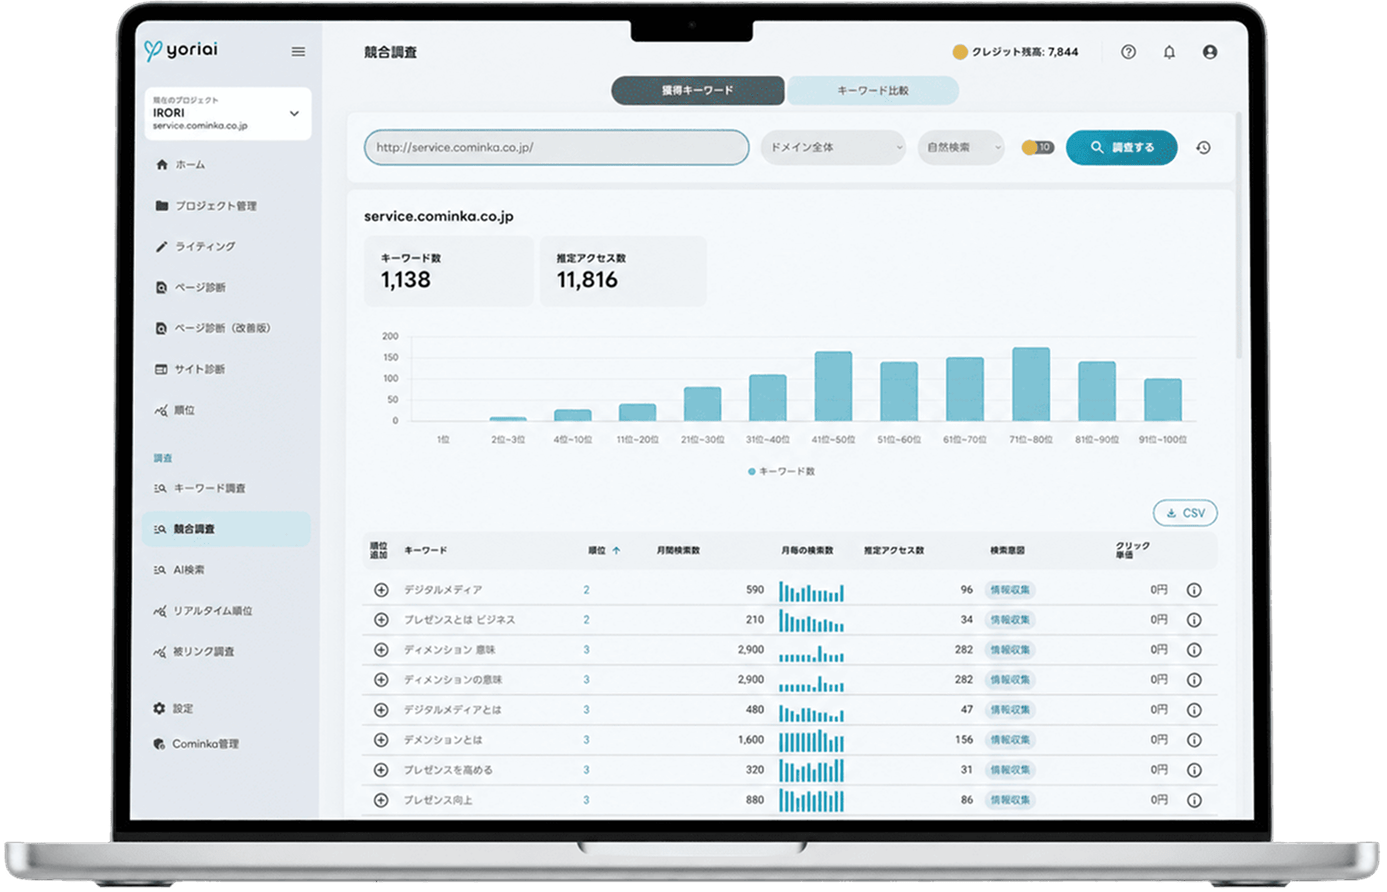The height and width of the screenshot is (892, 1387).
Task: Open the user account avatar icon
Action: [1210, 52]
